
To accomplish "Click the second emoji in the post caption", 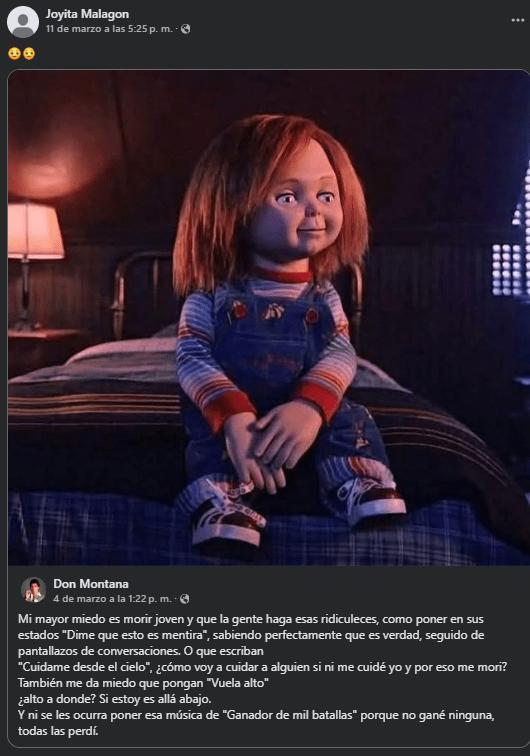I will click(29, 53).
